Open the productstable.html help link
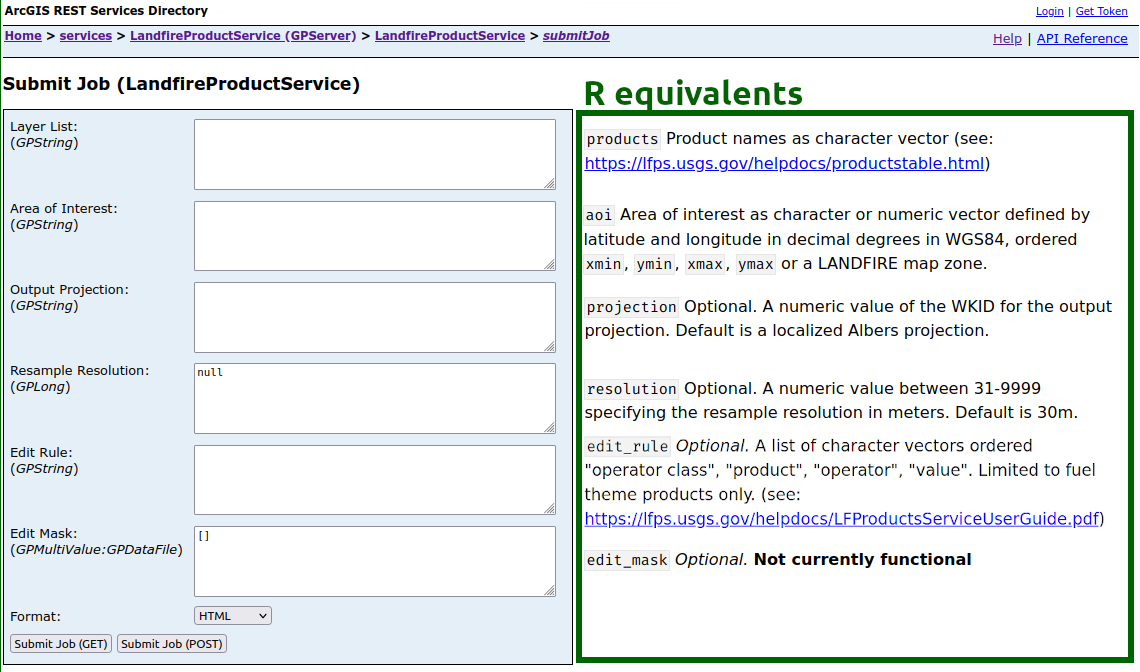 (784, 164)
